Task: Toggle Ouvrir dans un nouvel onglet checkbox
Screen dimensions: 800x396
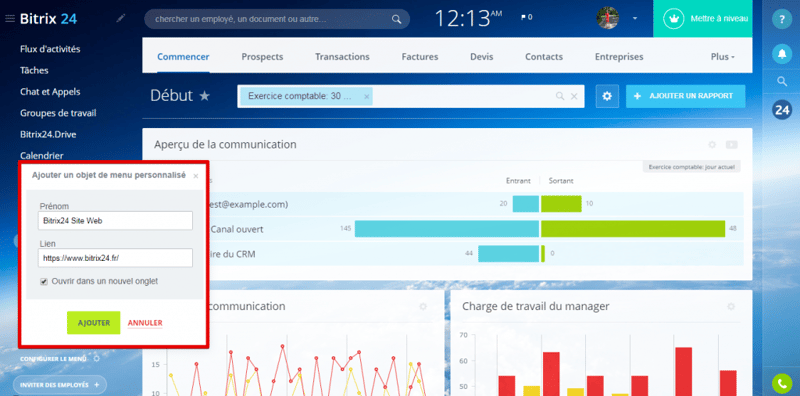Action: coord(44,281)
